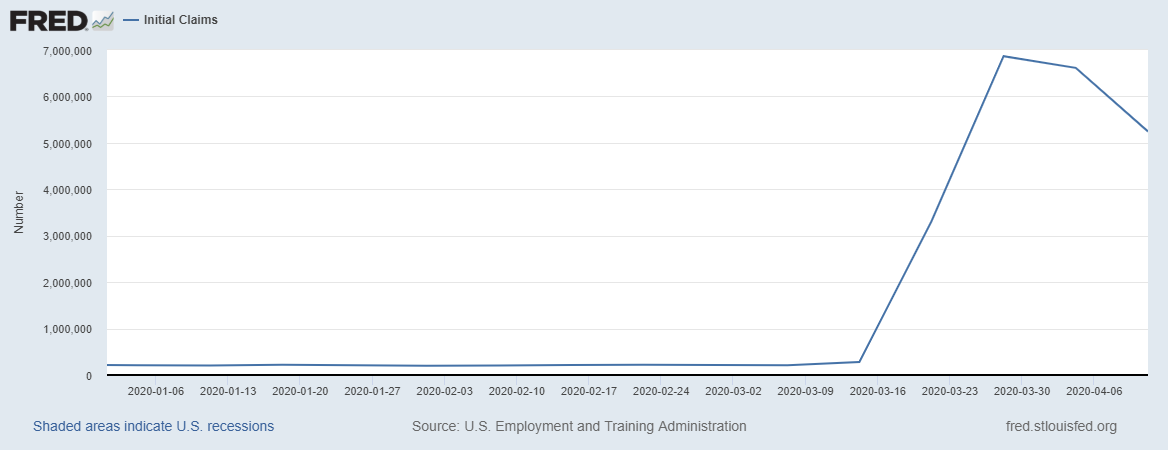
Task: Click the peak point of the claims line
Action: pyautogui.click(x=1003, y=56)
